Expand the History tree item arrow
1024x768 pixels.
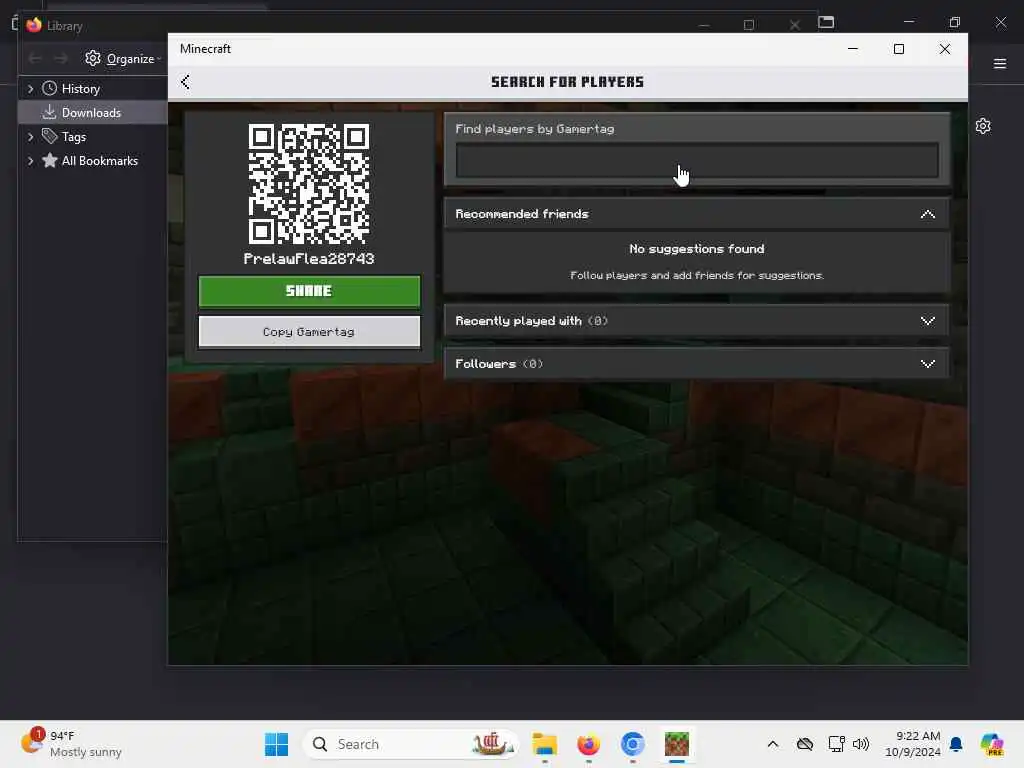30,89
